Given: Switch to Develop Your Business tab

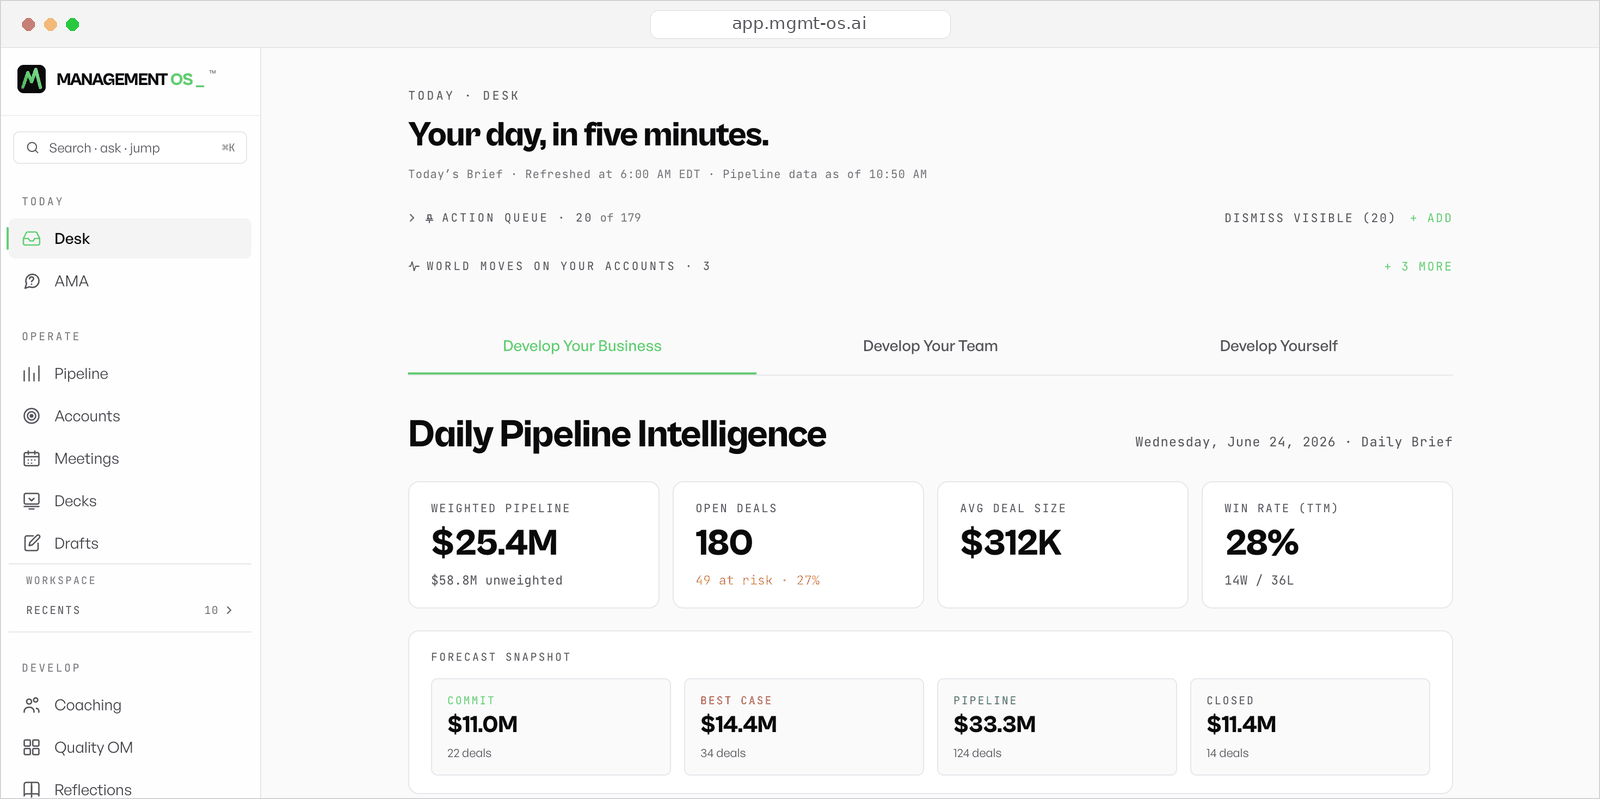Looking at the screenshot, I should (x=582, y=346).
